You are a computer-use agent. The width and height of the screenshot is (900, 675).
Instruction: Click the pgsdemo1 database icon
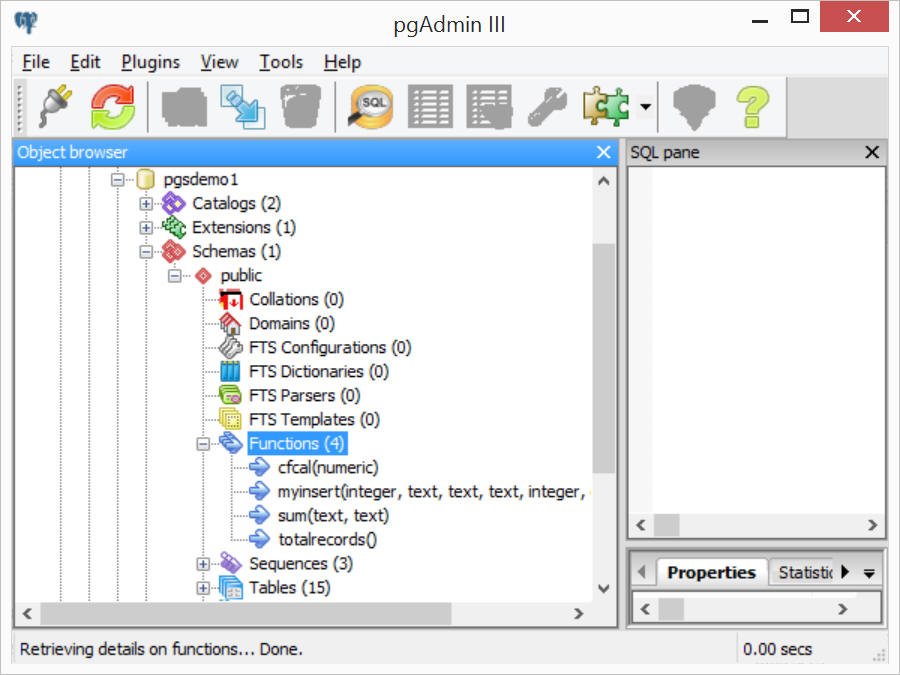(x=146, y=180)
